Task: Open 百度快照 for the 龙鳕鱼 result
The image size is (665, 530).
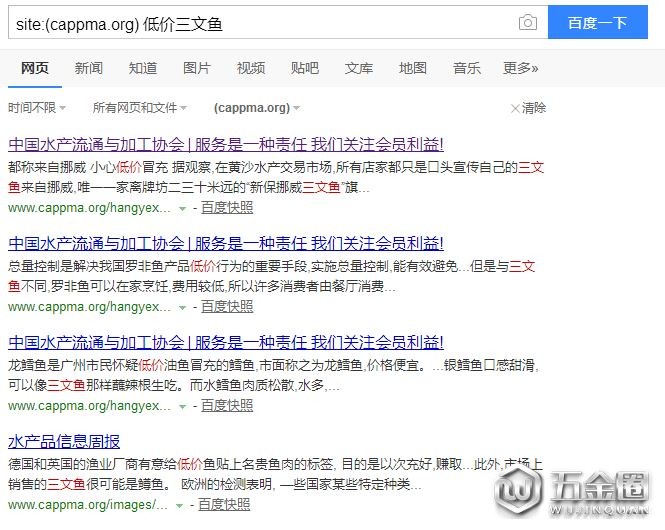Action: 227,406
